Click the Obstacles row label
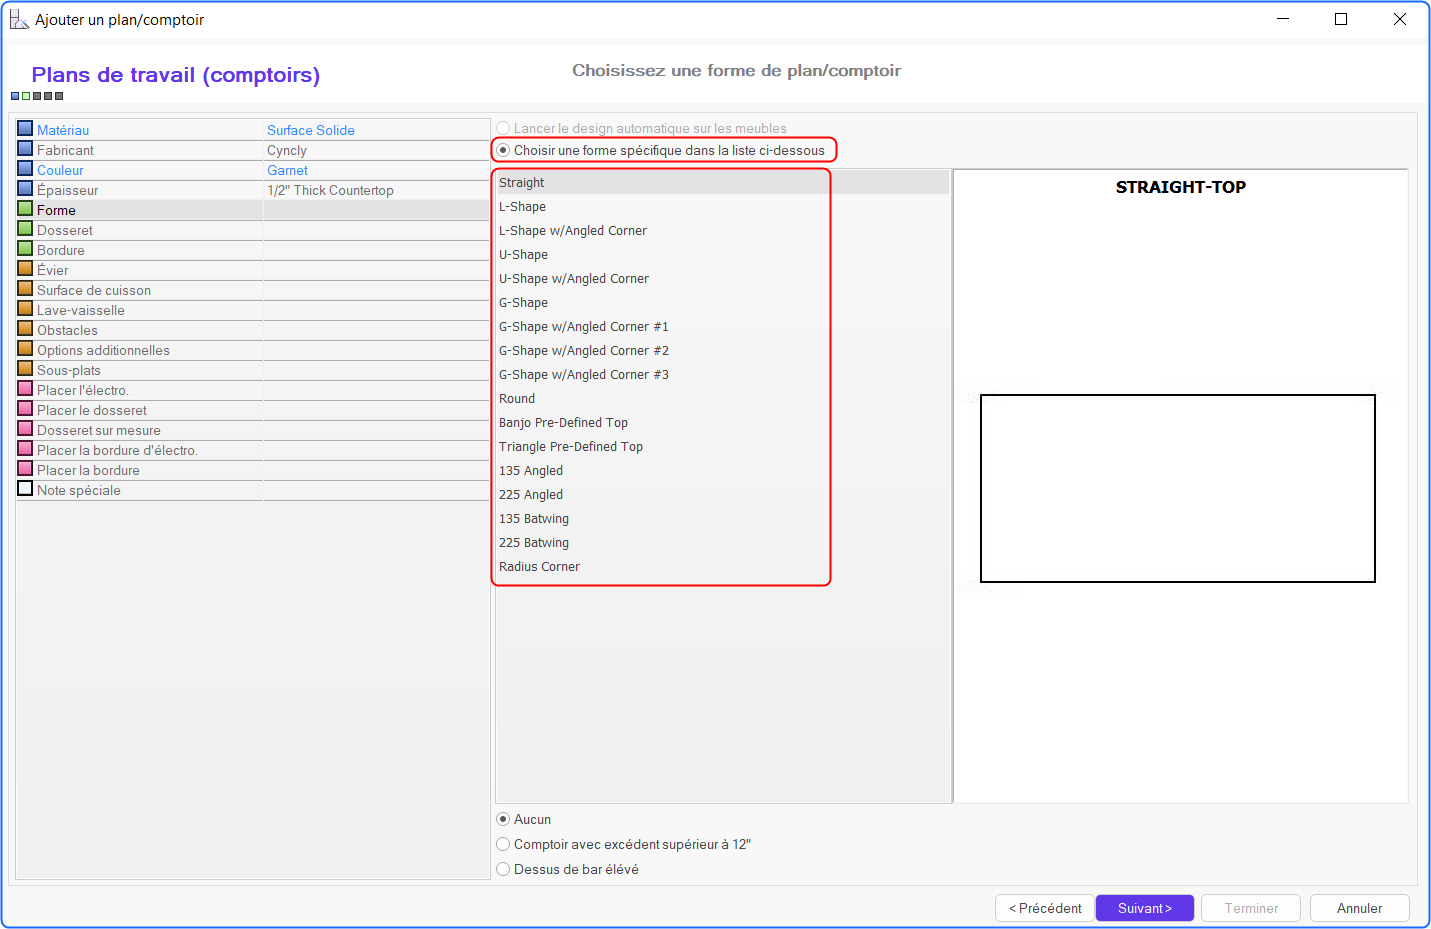Viewport: 1431px width, 929px height. (x=68, y=330)
